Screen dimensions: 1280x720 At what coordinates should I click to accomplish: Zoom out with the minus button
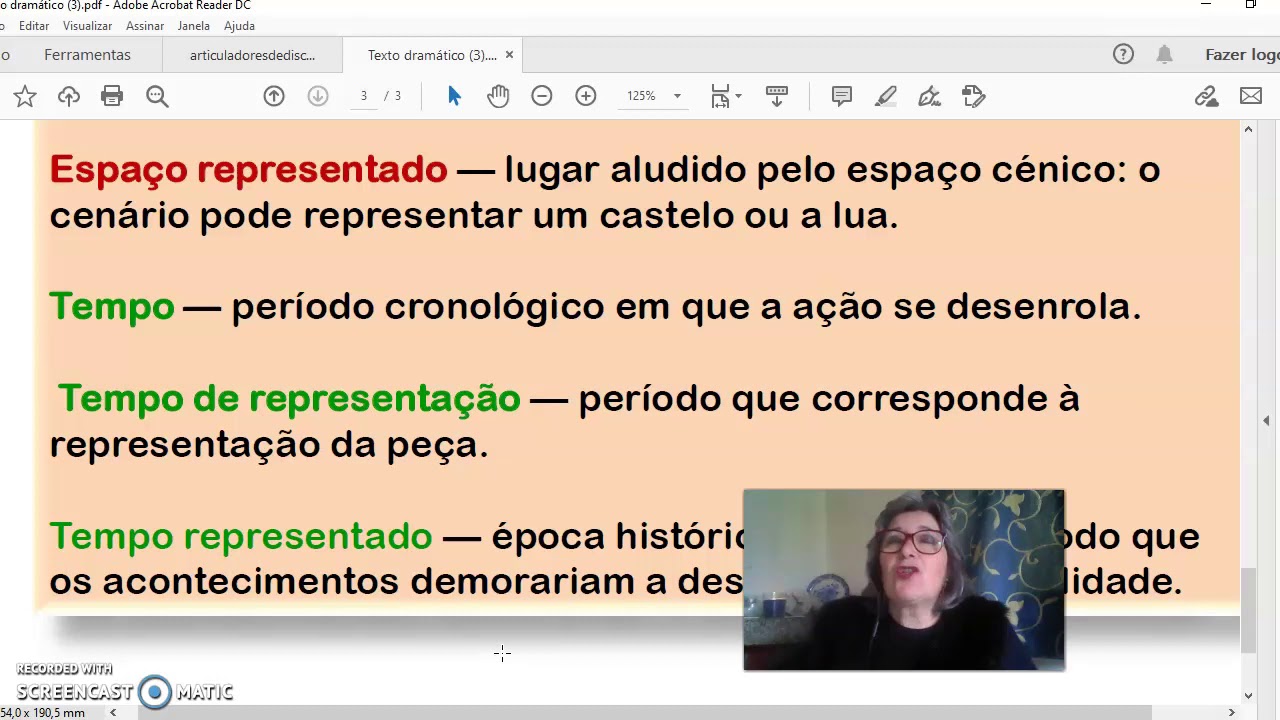542,96
